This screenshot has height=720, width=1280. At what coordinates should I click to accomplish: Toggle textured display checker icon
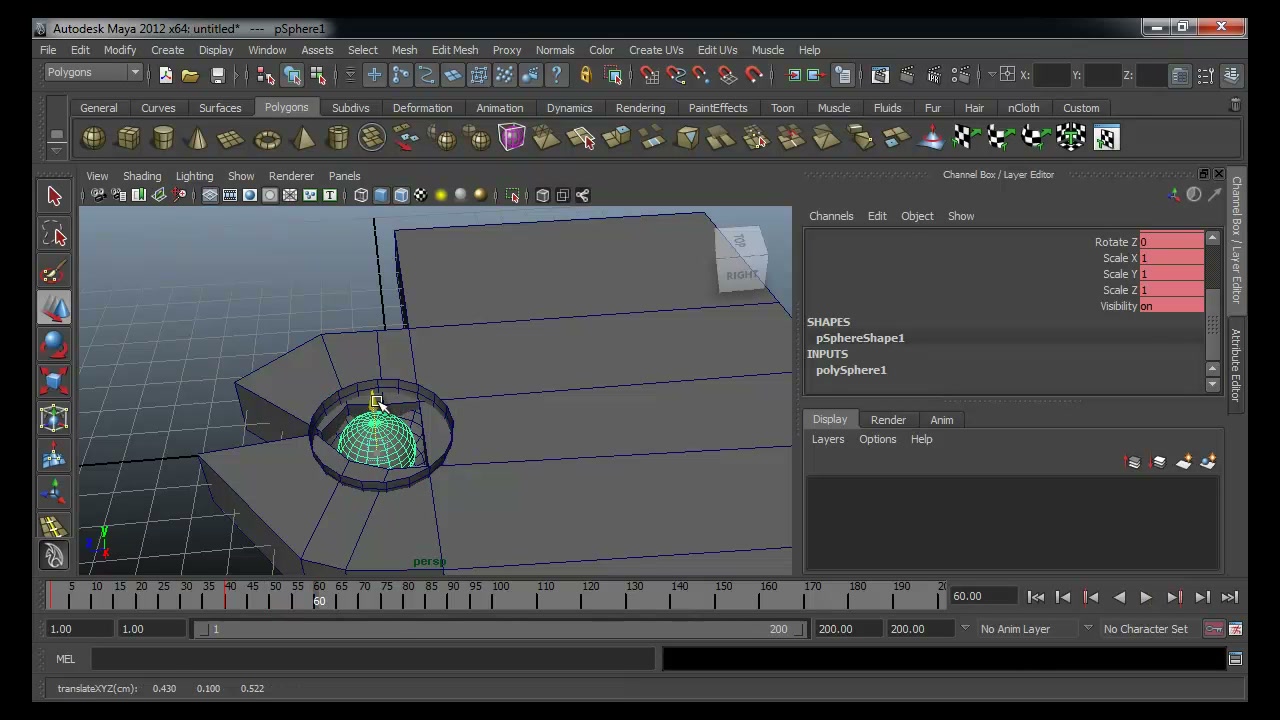point(421,195)
